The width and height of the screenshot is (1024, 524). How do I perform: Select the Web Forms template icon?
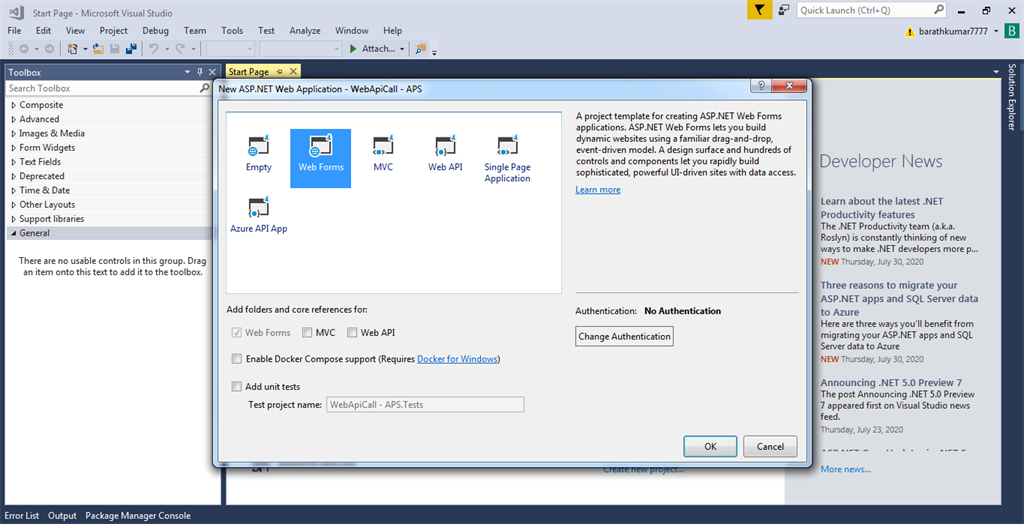pos(321,146)
